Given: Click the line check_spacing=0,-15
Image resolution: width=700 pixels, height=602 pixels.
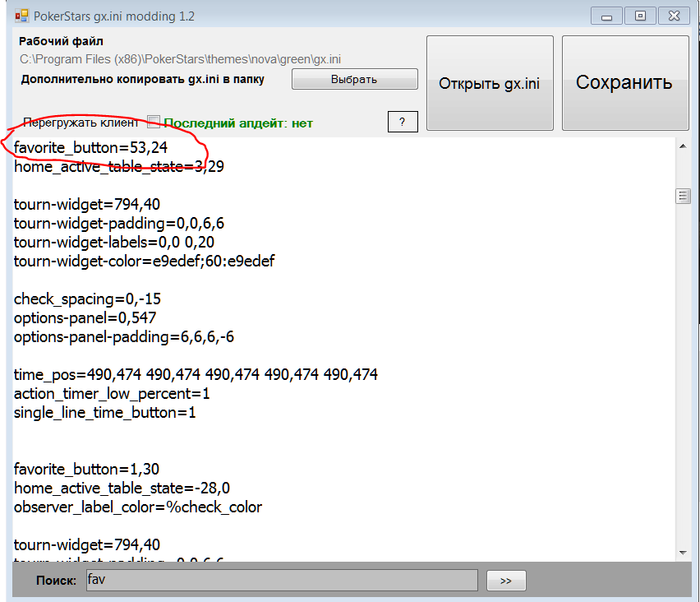Looking at the screenshot, I should click(87, 299).
